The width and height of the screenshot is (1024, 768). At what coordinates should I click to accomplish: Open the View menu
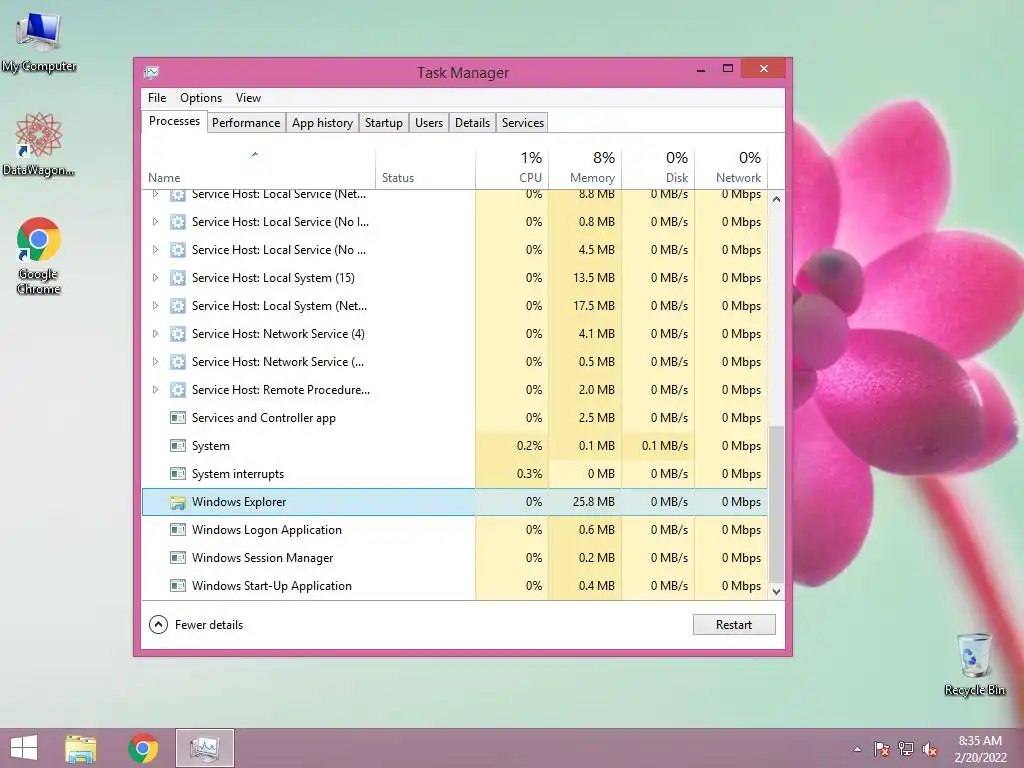pos(248,98)
